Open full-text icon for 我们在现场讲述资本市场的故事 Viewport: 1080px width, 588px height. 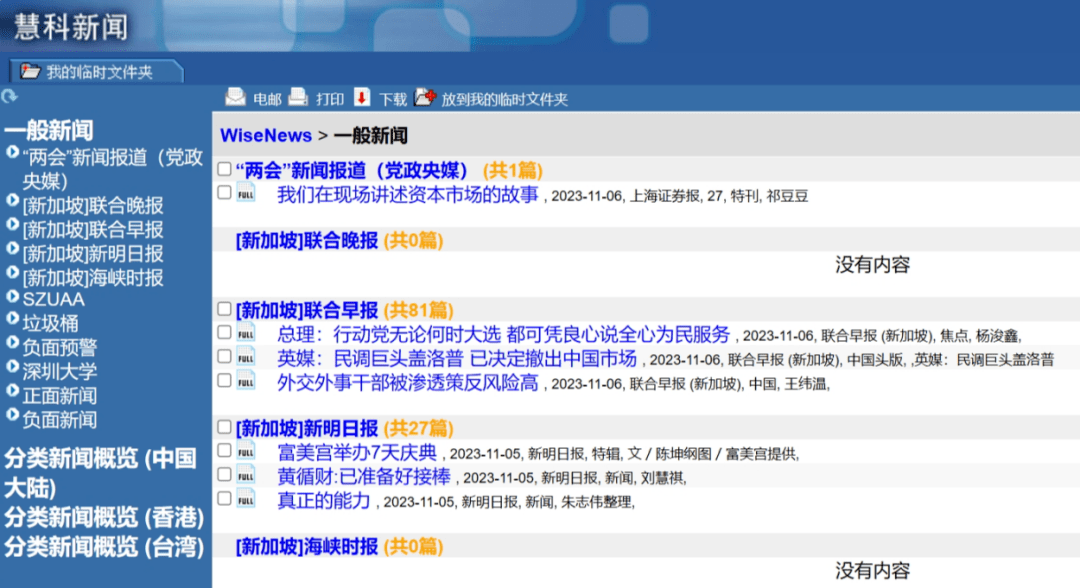(246, 193)
